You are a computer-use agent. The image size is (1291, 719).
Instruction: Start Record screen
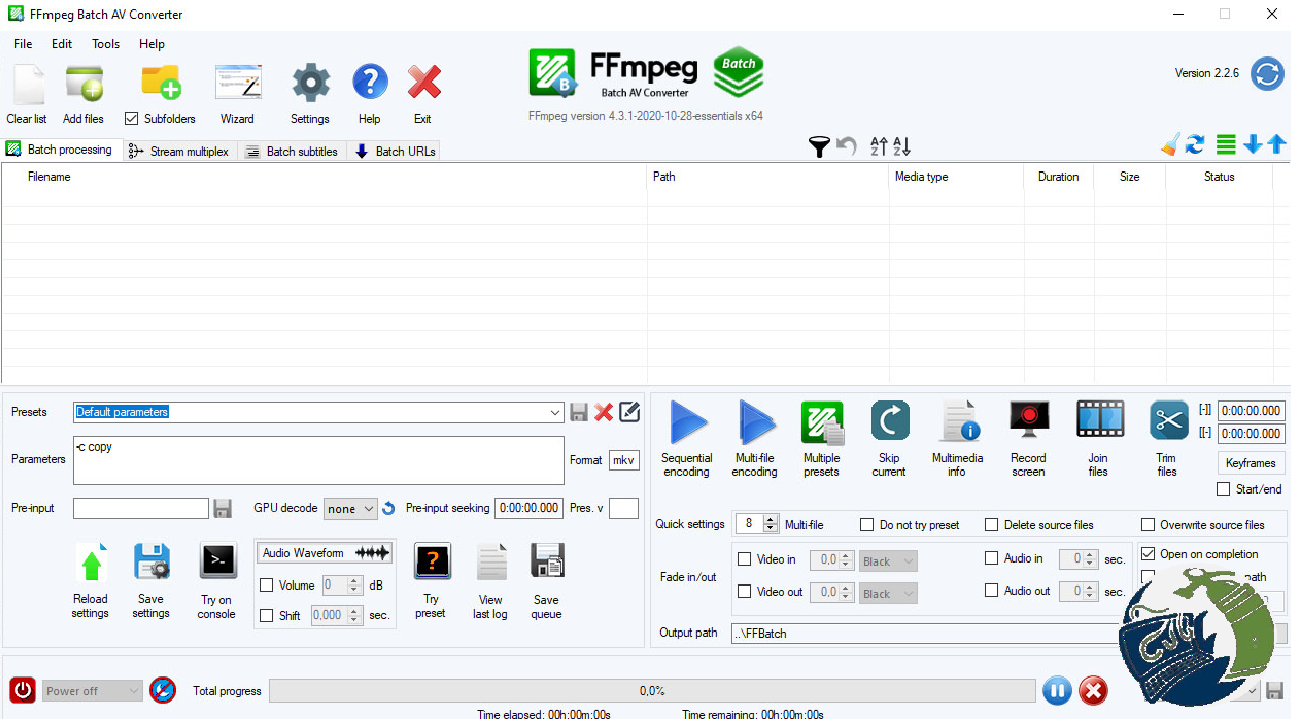click(1029, 419)
